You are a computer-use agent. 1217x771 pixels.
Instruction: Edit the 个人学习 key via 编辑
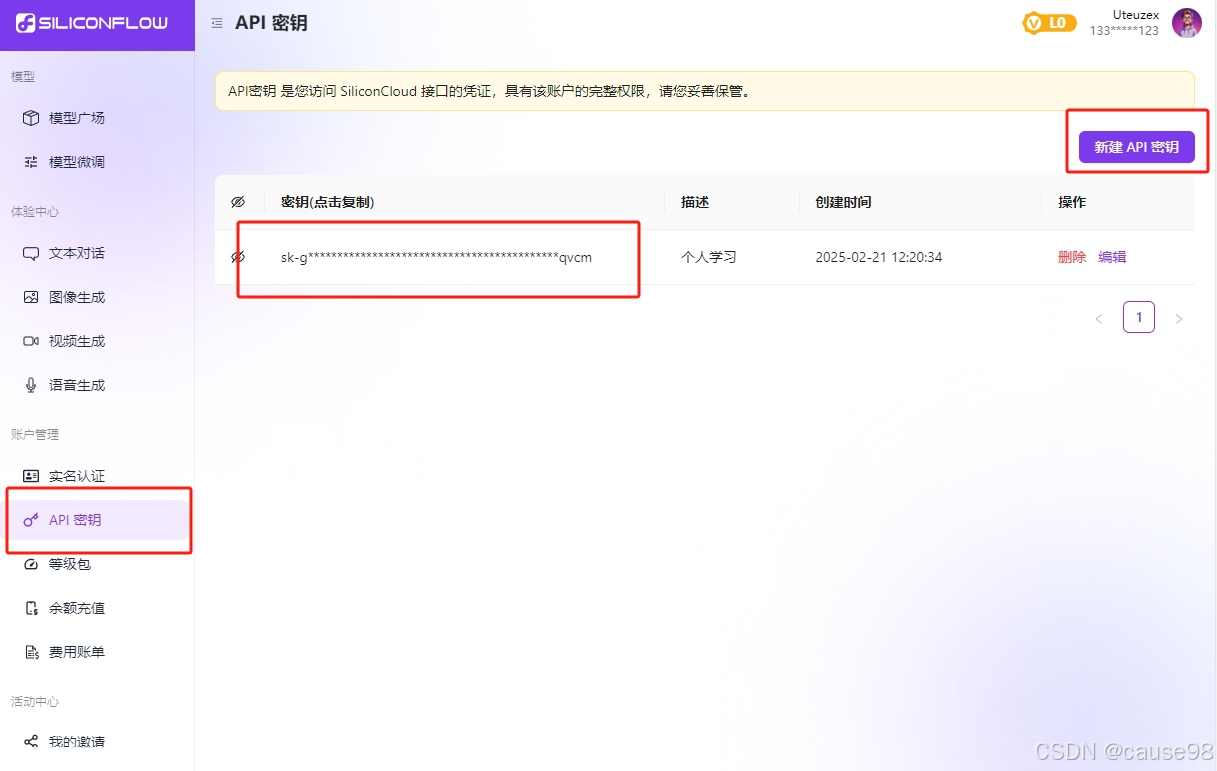tap(1112, 257)
